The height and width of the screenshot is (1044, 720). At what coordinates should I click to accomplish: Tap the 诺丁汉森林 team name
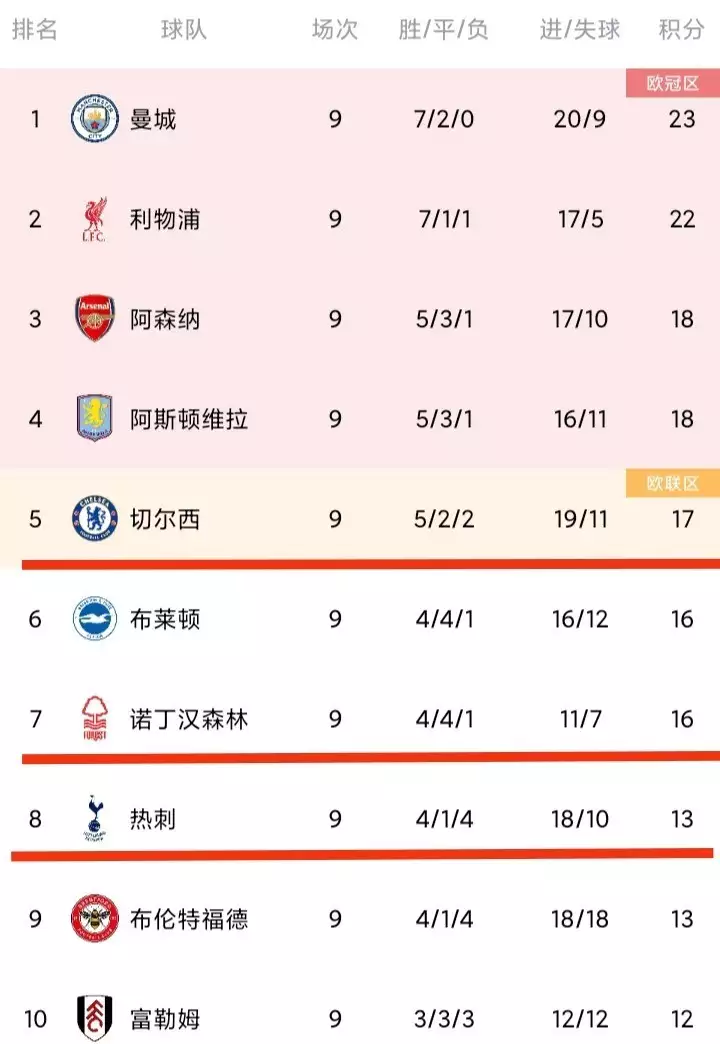point(189,719)
